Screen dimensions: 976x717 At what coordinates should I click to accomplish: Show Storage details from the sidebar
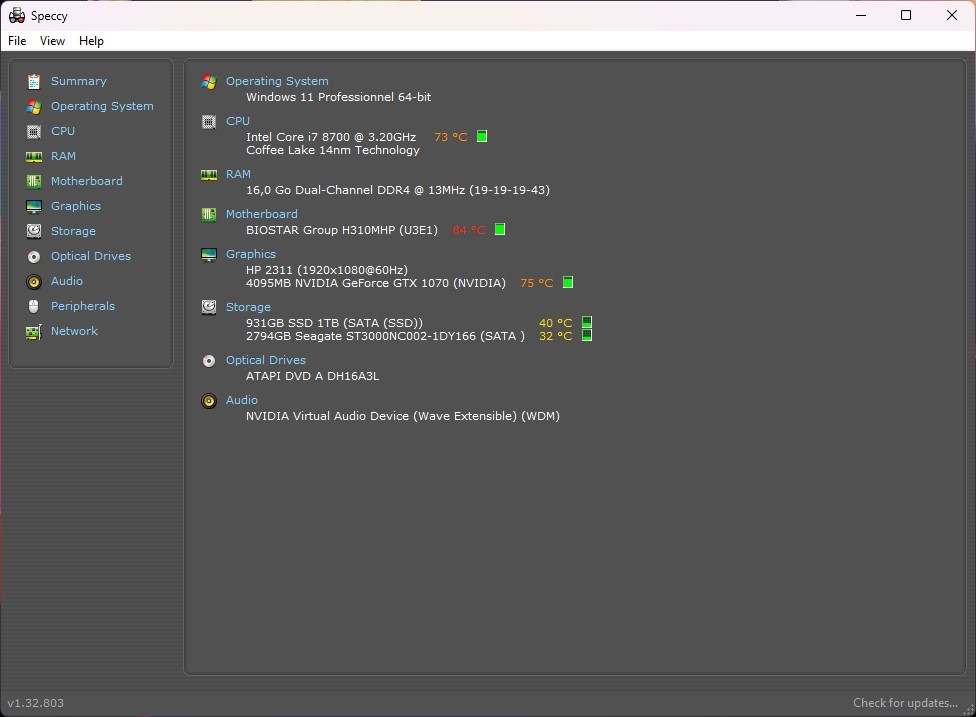pyautogui.click(x=73, y=232)
